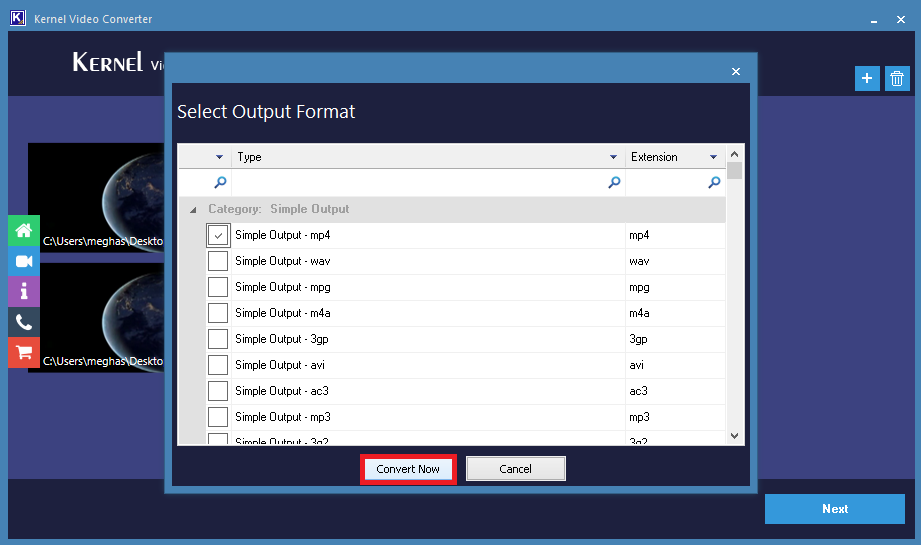
Task: Click the Cancel button
Action: 516,469
